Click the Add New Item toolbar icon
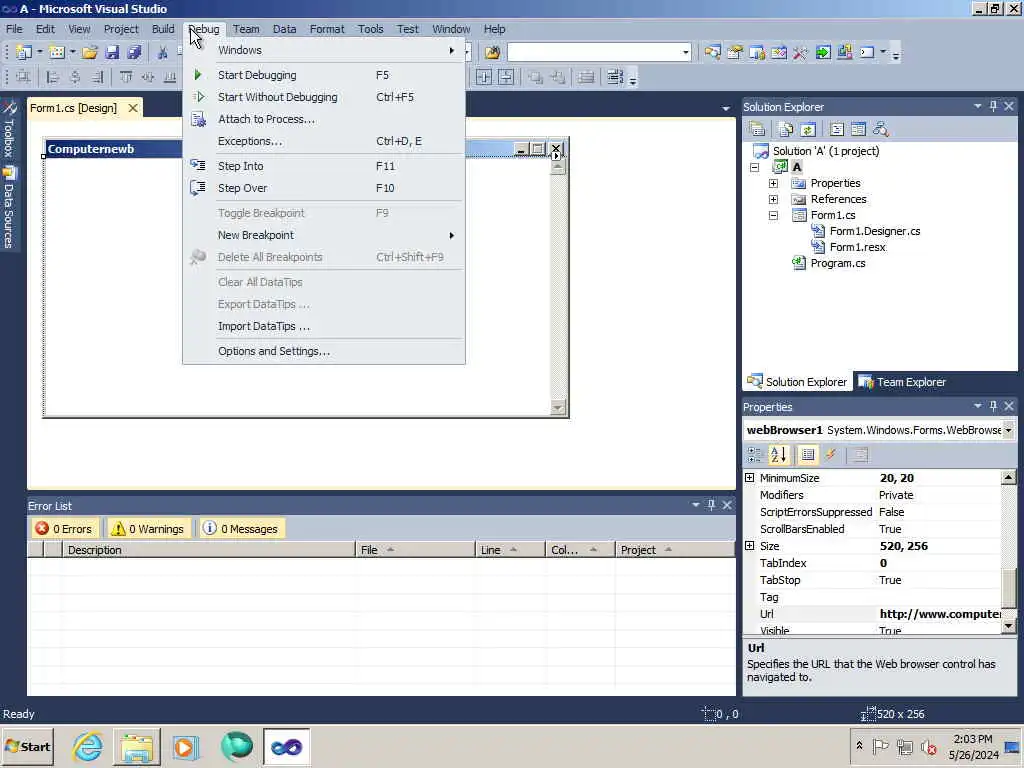The width and height of the screenshot is (1024, 768). tap(57, 52)
